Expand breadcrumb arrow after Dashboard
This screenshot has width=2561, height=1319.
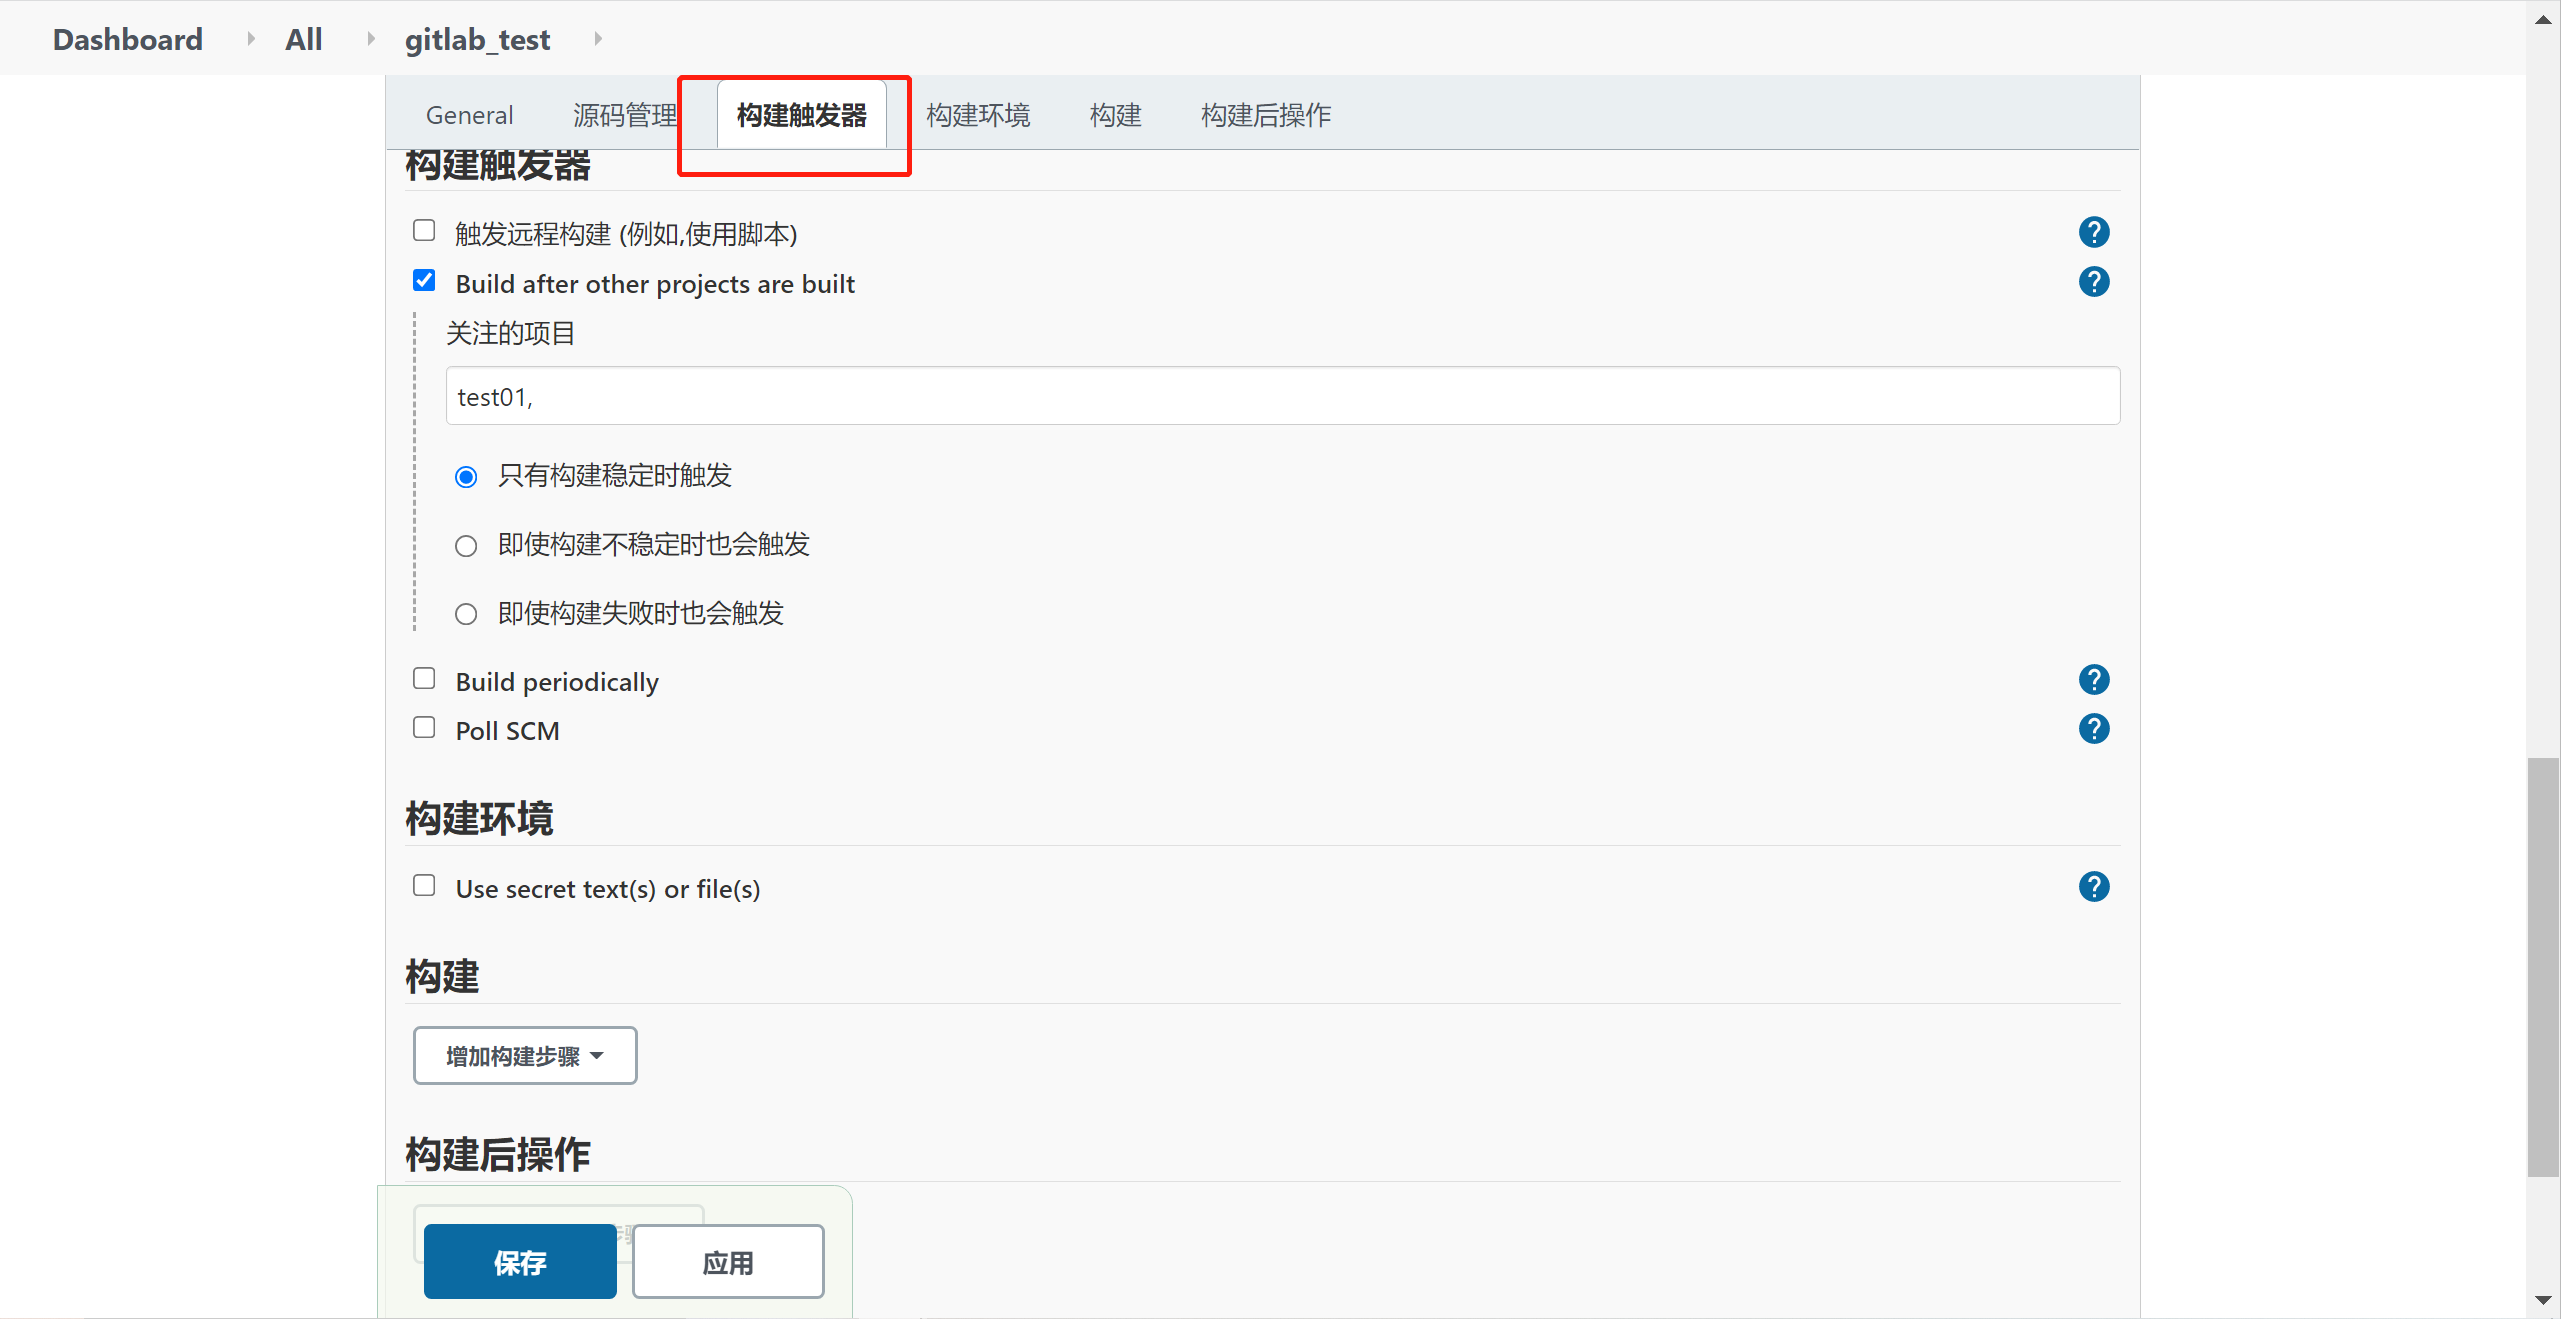click(x=250, y=39)
